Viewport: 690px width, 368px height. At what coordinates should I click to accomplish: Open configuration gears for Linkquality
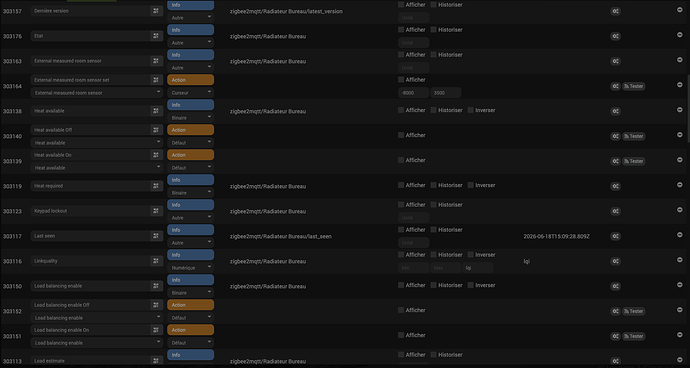[x=616, y=261]
